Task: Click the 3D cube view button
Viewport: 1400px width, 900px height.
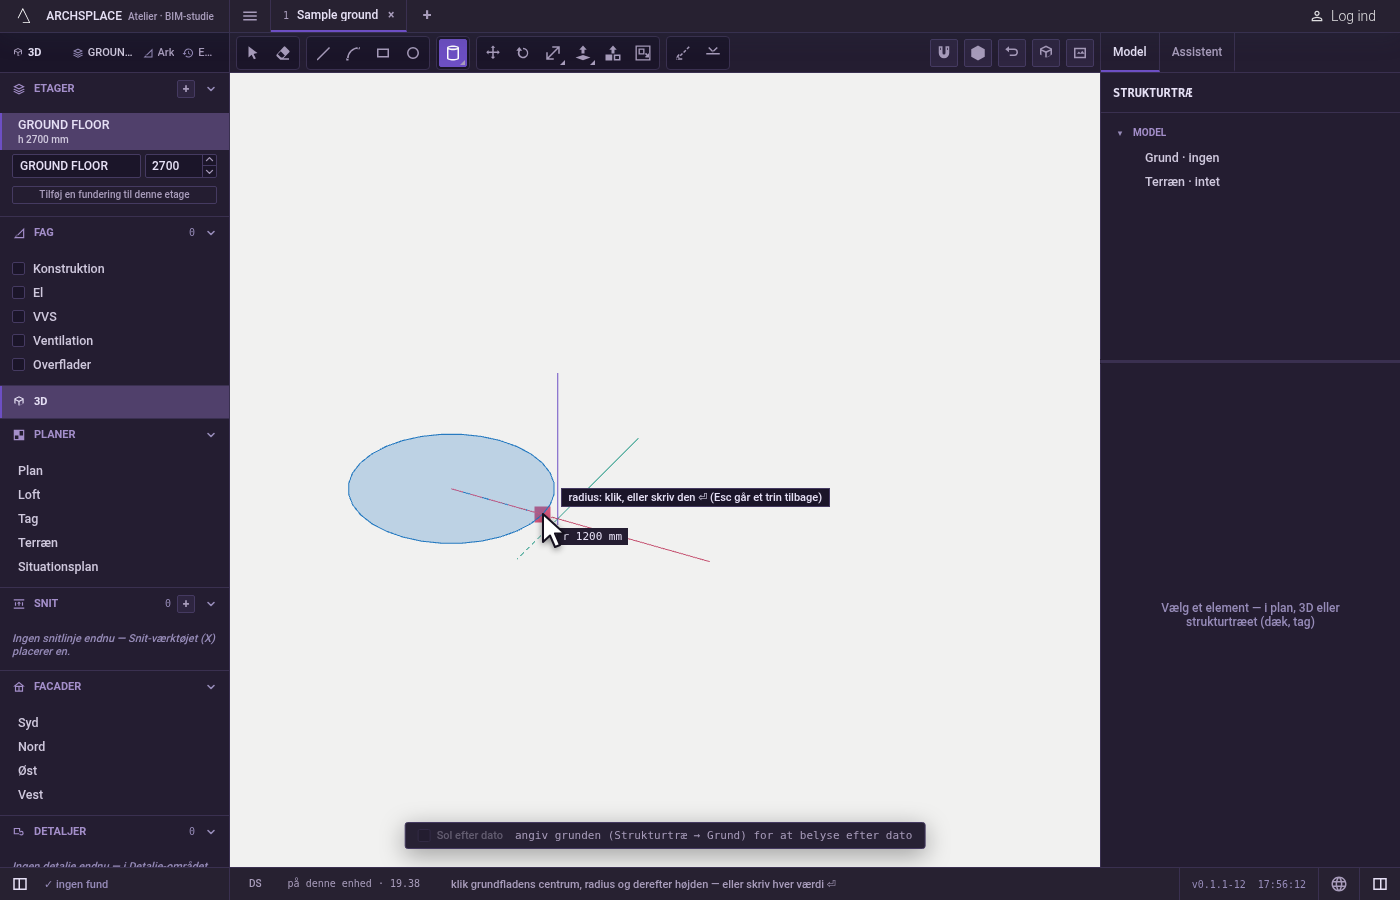Action: click(1046, 53)
